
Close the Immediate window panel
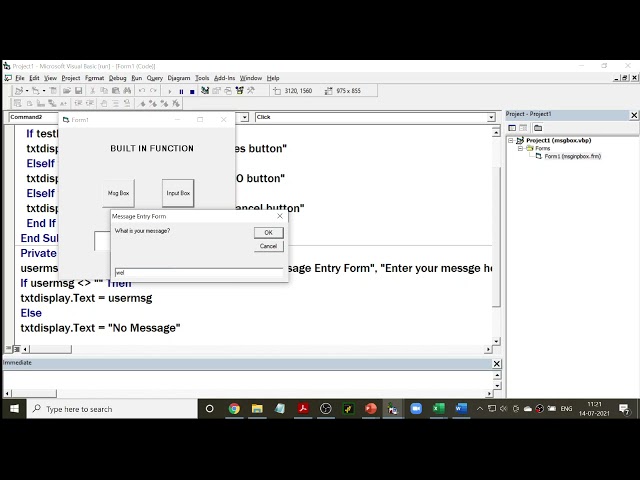[x=496, y=364]
